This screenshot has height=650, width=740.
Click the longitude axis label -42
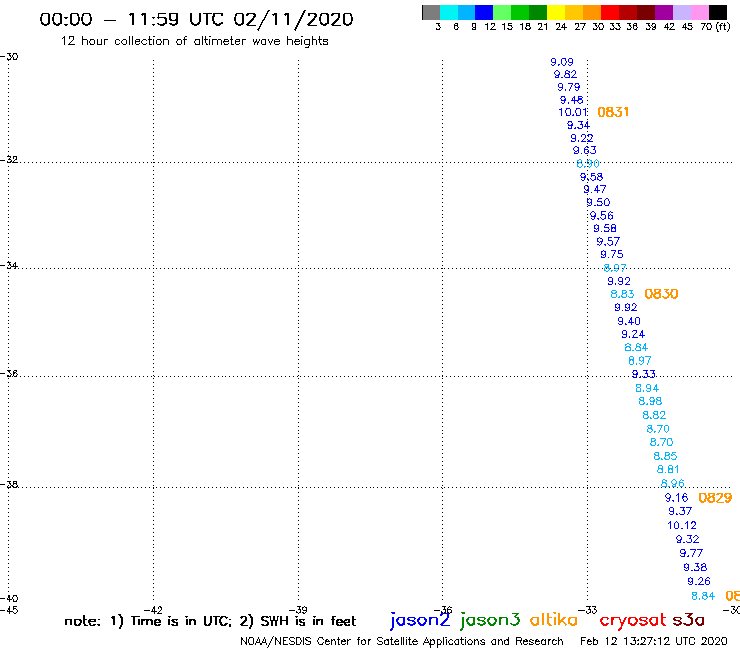click(x=153, y=610)
